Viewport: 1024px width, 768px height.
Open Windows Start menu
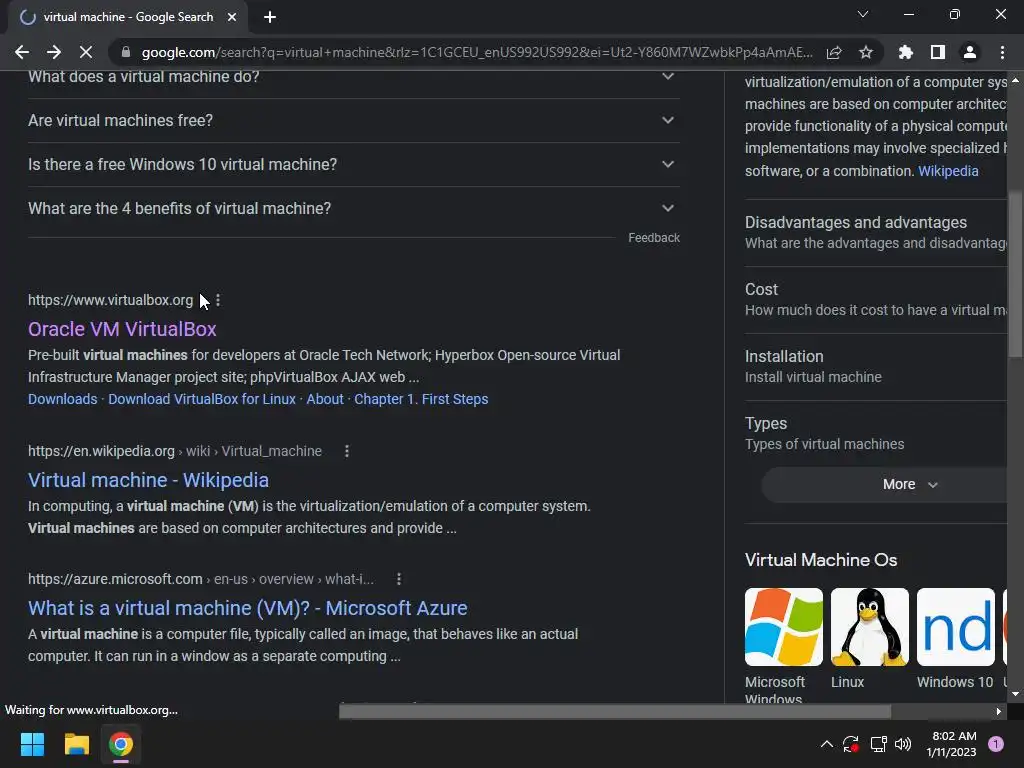pyautogui.click(x=32, y=744)
